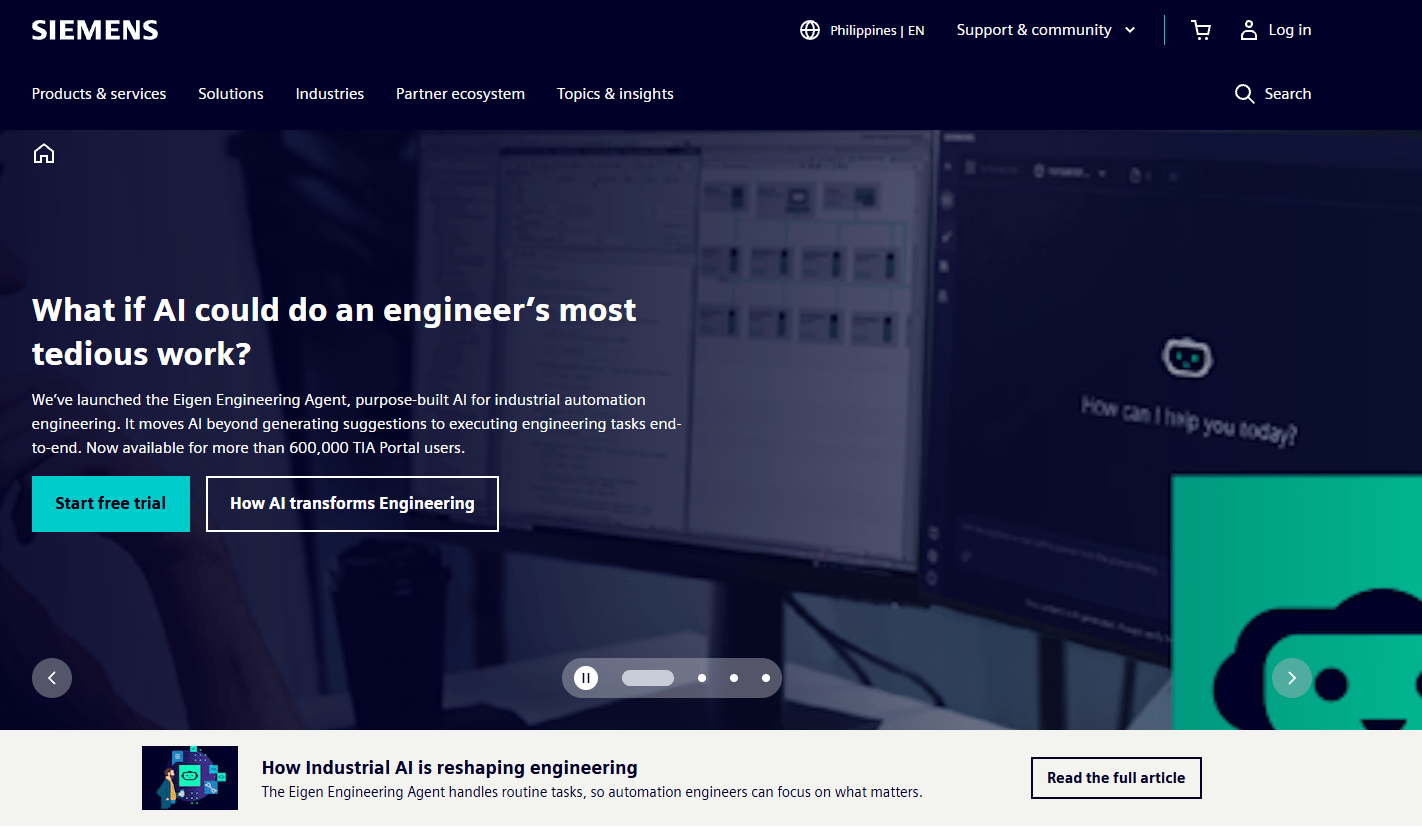This screenshot has height=828, width=1422.
Task: Open the Industrial AI article thumbnail
Action: tap(190, 778)
